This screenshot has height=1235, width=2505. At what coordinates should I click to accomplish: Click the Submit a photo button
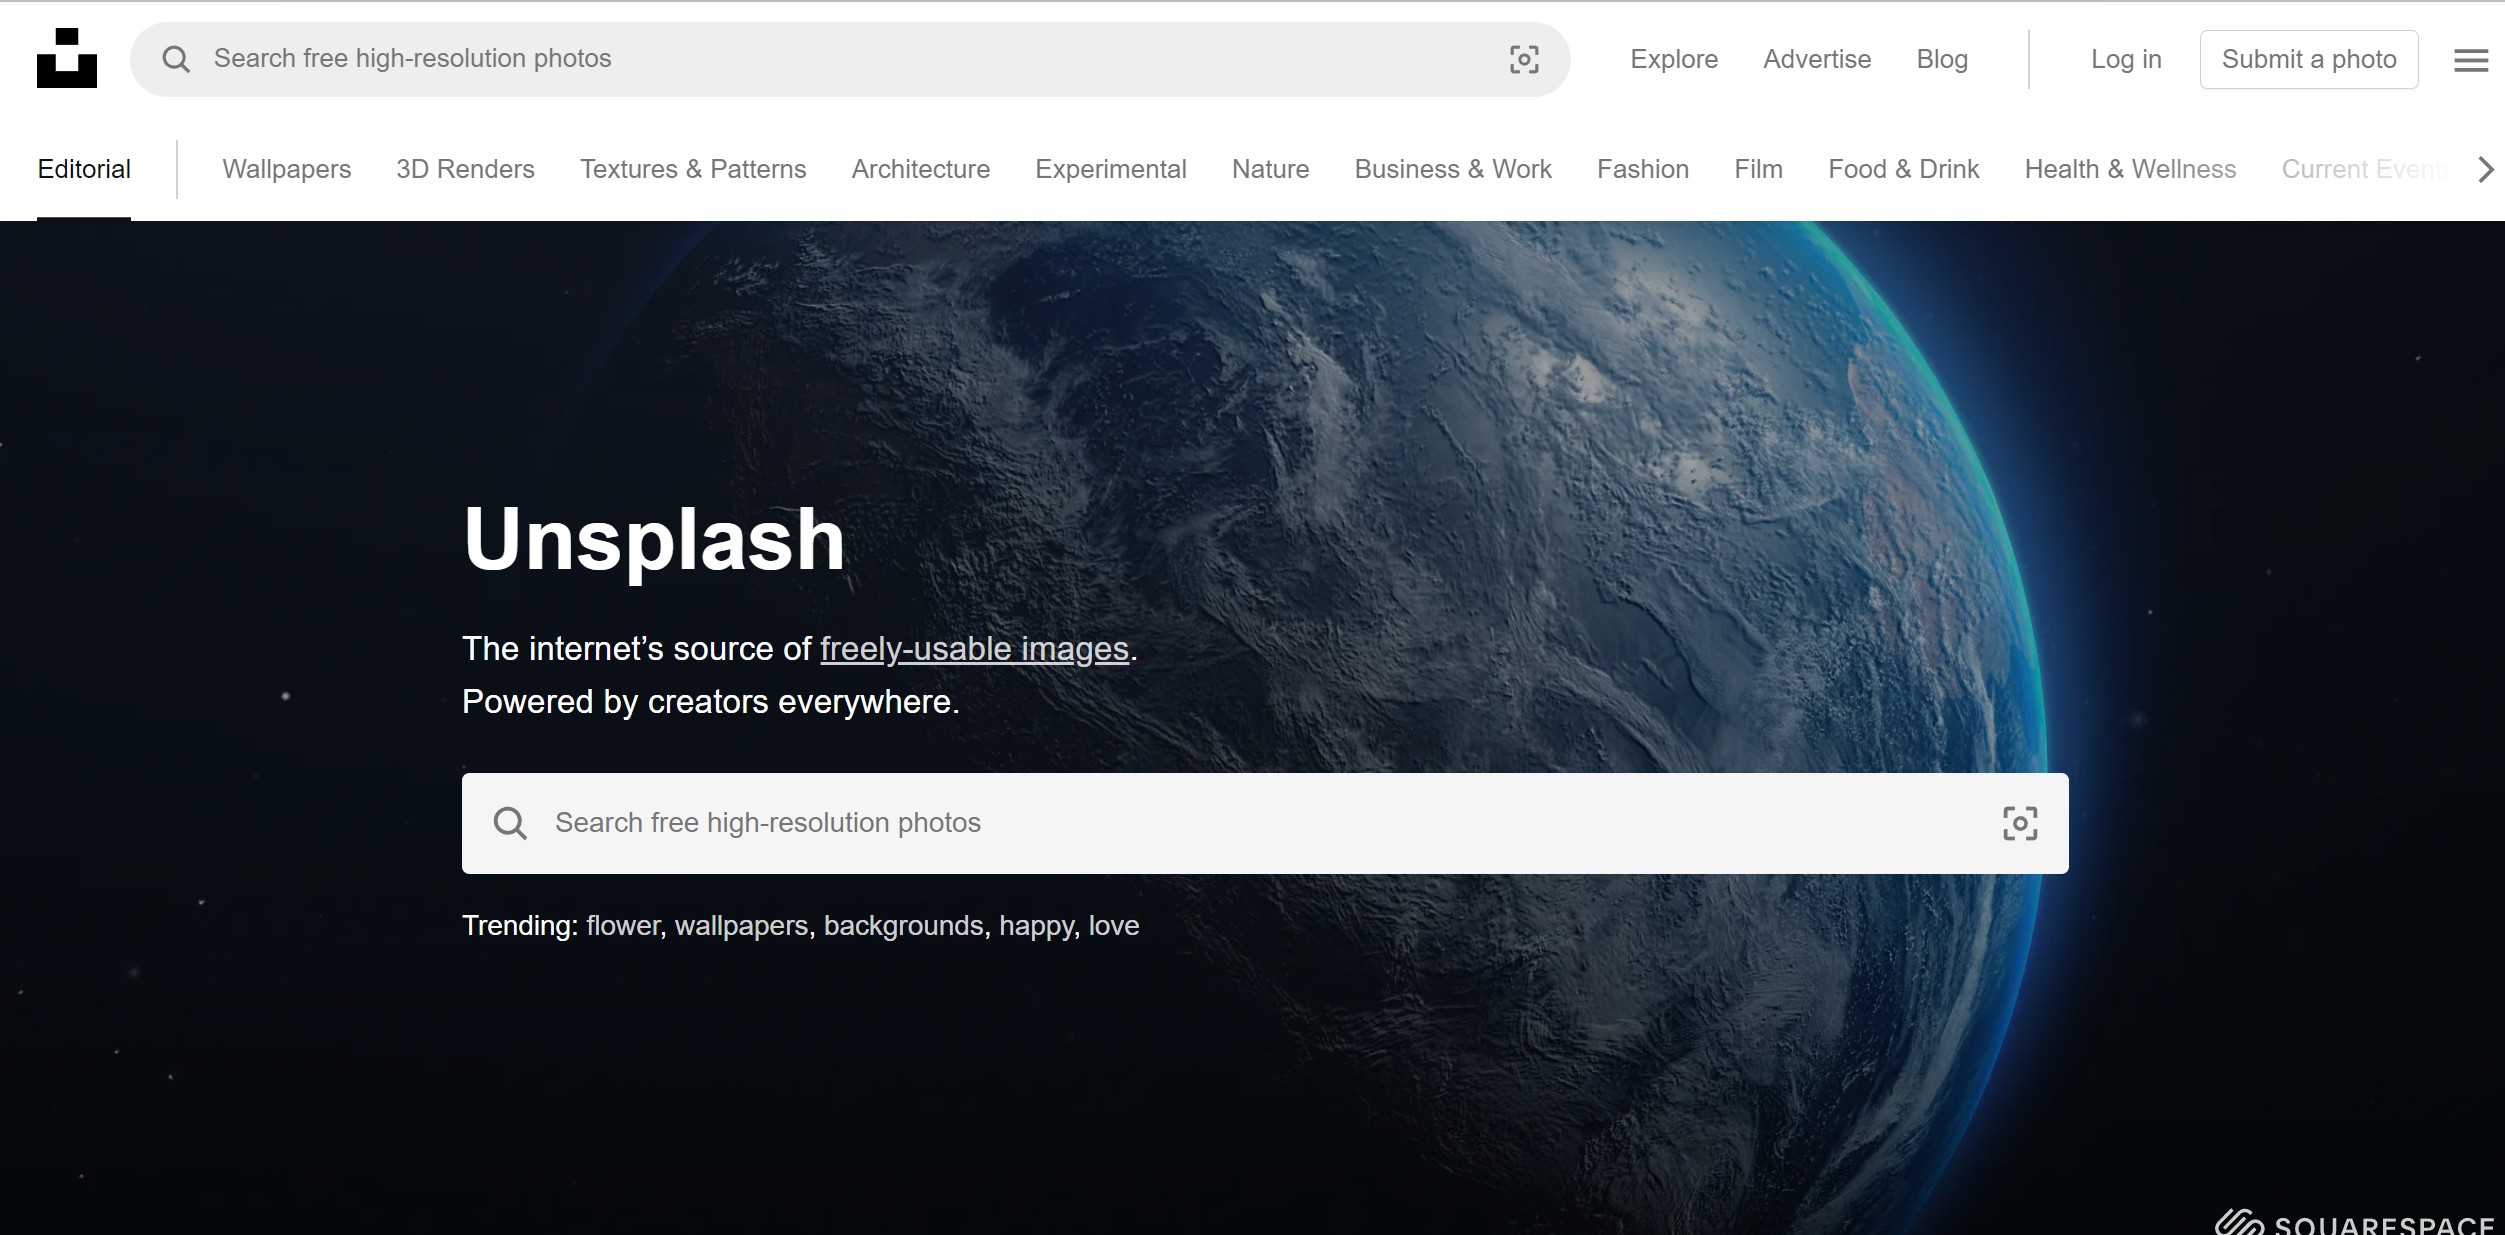pos(2309,59)
